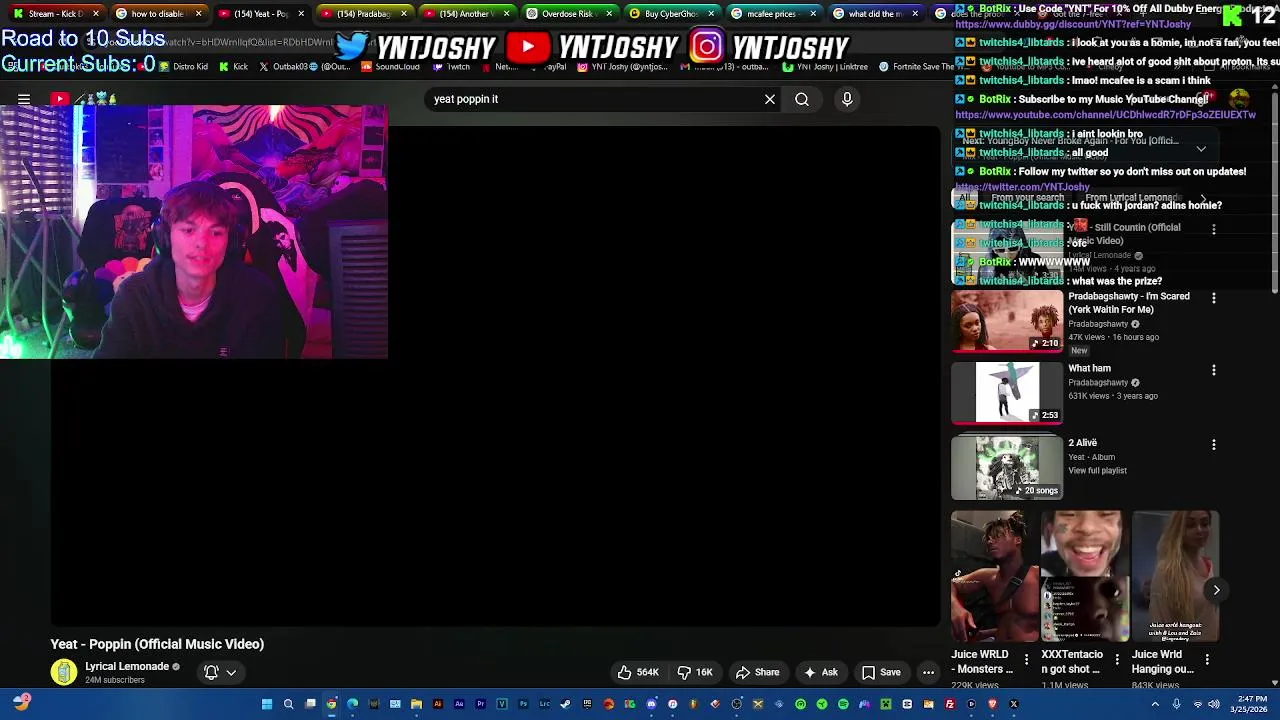Open the Twitch bookmark
The image size is (1280, 720).
click(452, 67)
